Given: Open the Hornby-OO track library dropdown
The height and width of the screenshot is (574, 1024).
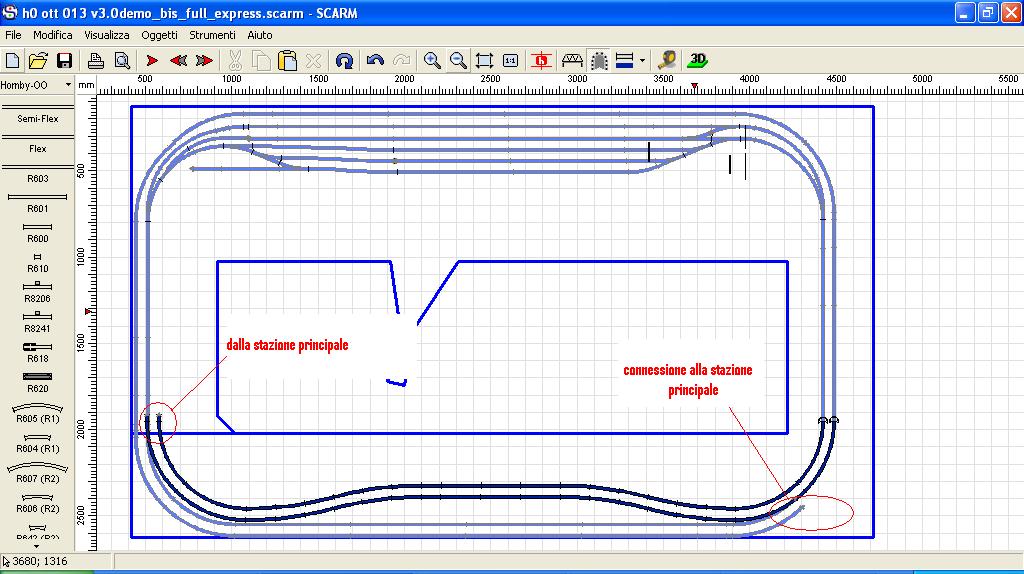Looking at the screenshot, I should [68, 85].
